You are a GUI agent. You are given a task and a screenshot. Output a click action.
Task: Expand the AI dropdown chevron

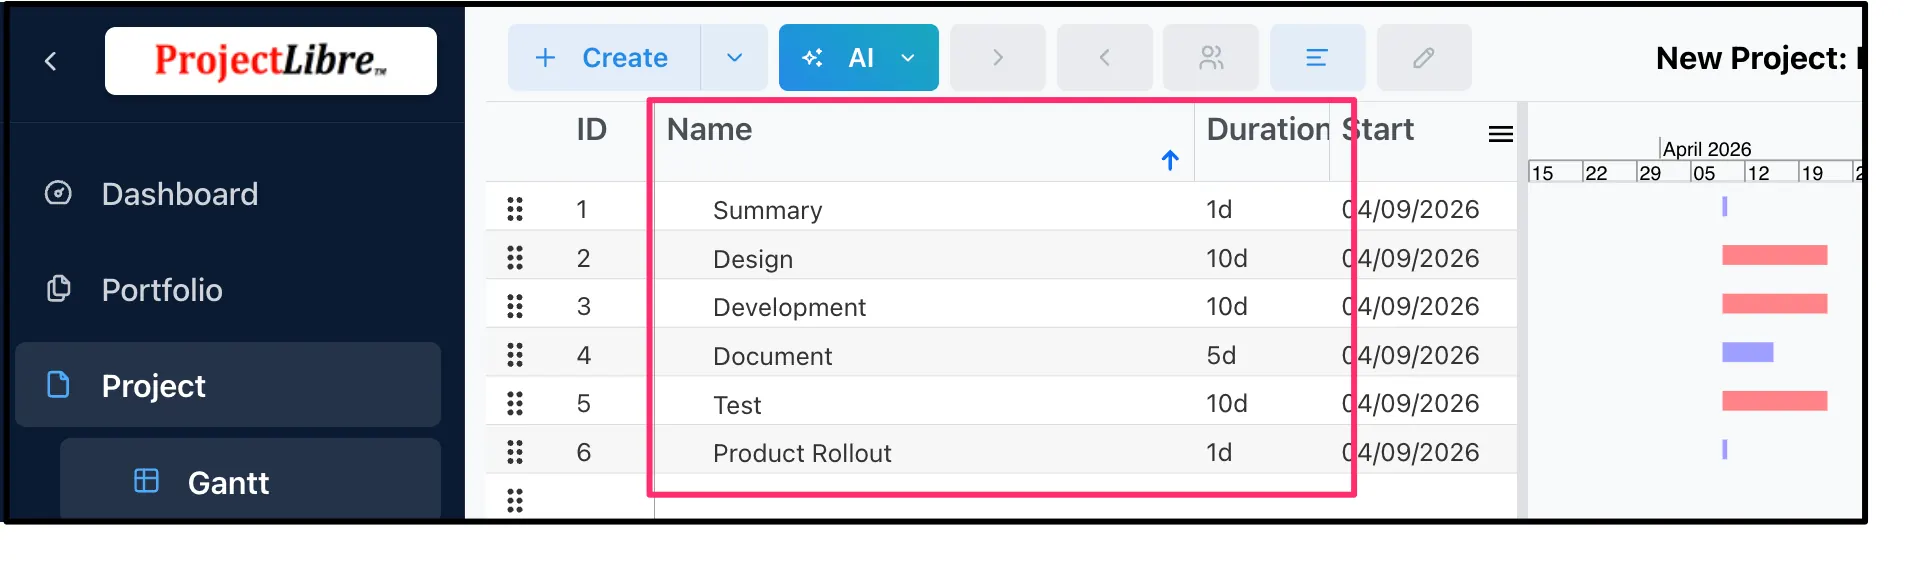(908, 58)
